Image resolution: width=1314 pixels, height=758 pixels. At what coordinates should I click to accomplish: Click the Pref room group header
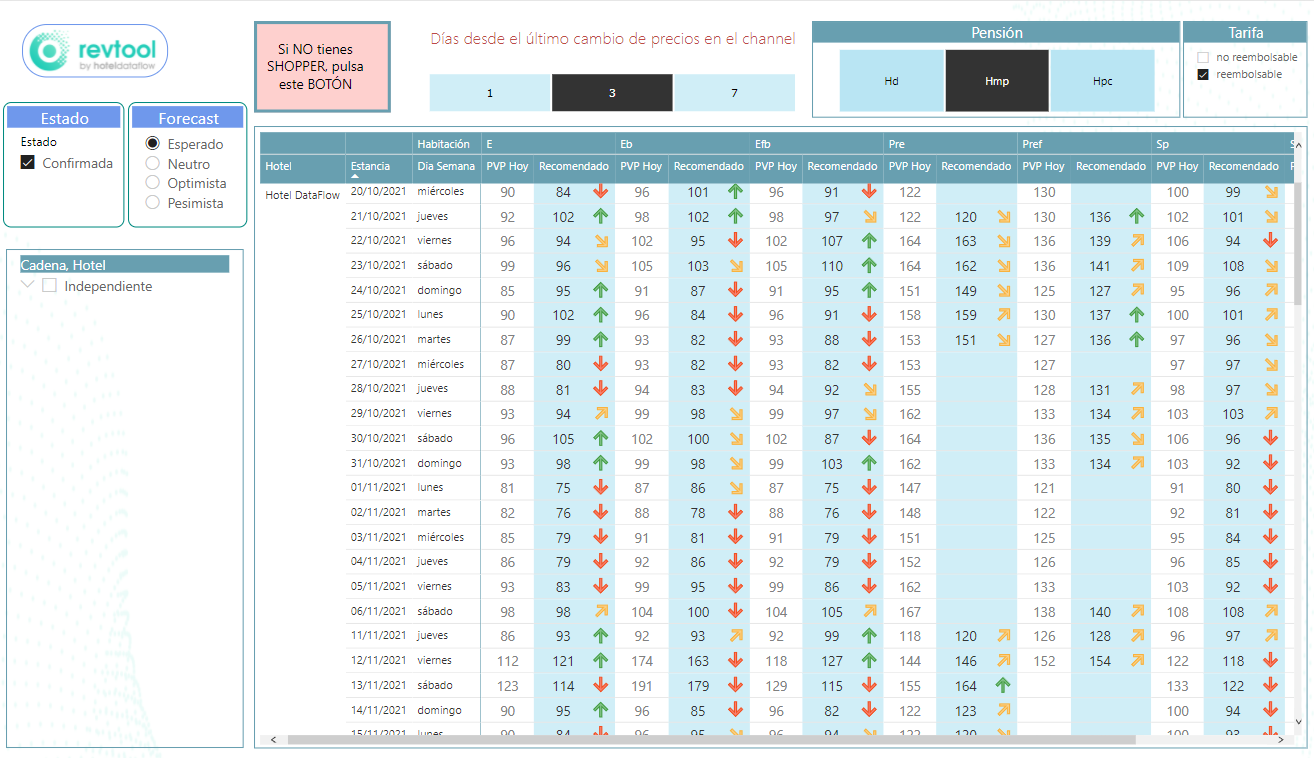click(1032, 144)
